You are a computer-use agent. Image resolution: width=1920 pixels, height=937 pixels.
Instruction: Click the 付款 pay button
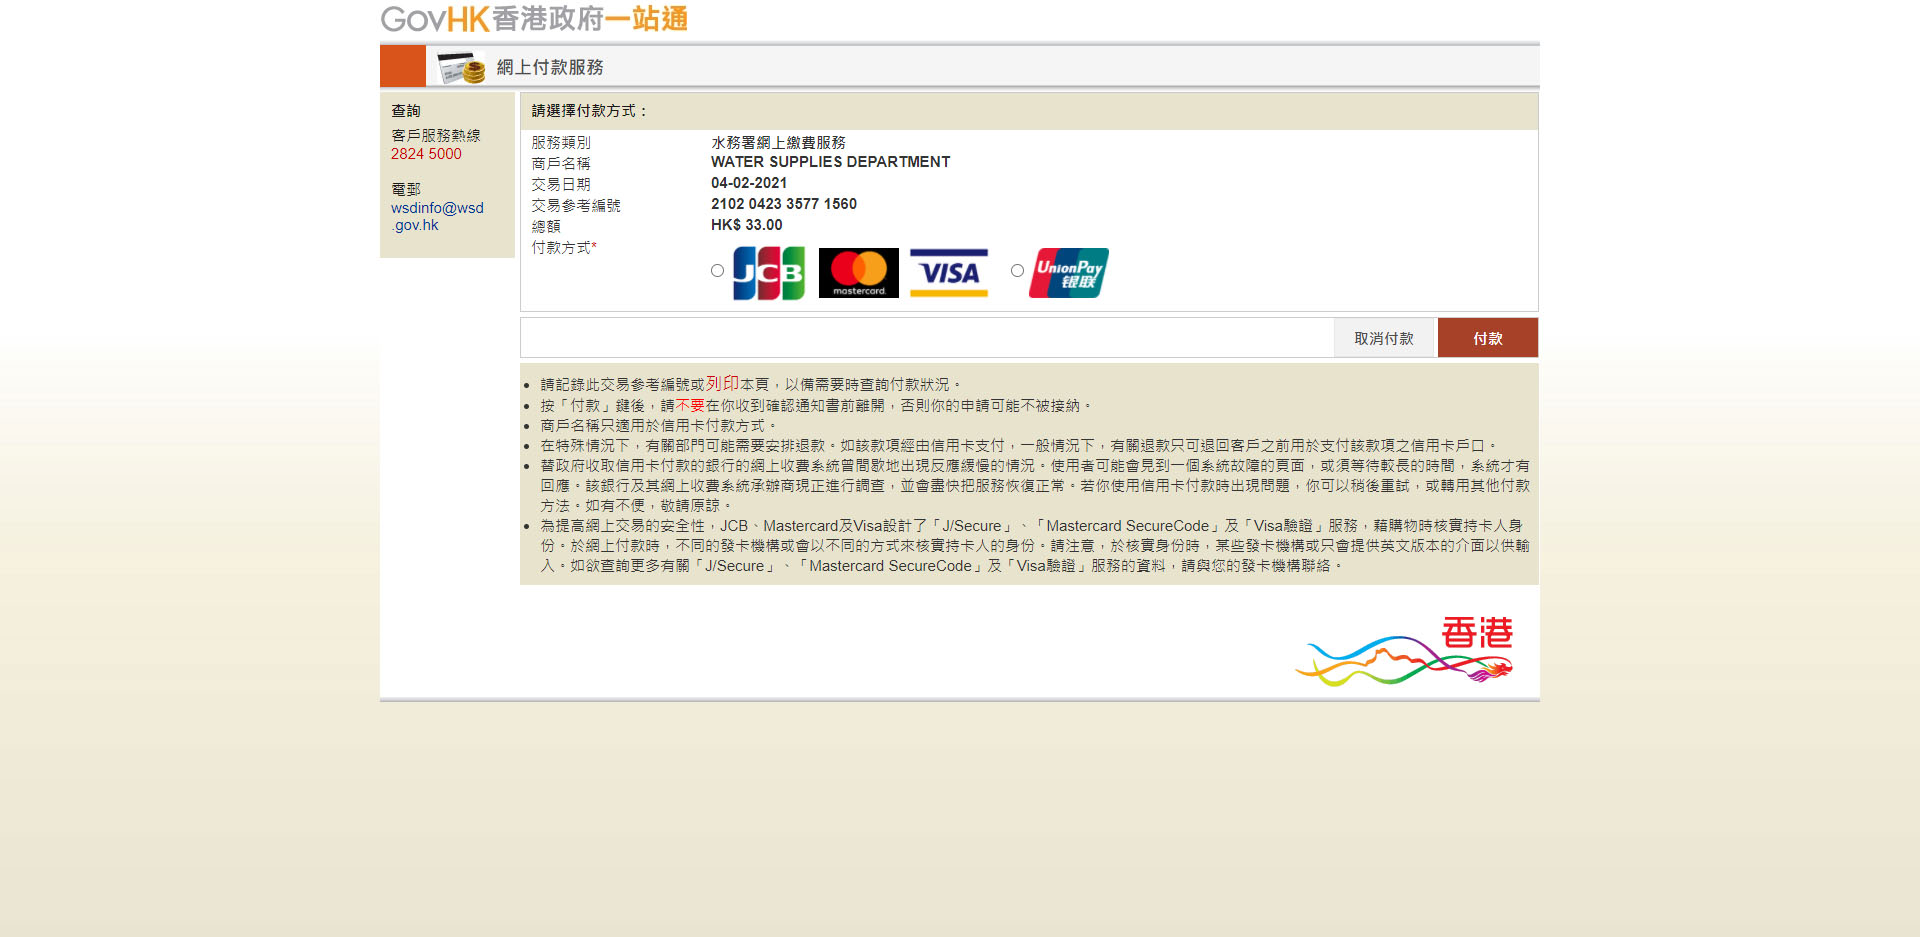[x=1488, y=338]
